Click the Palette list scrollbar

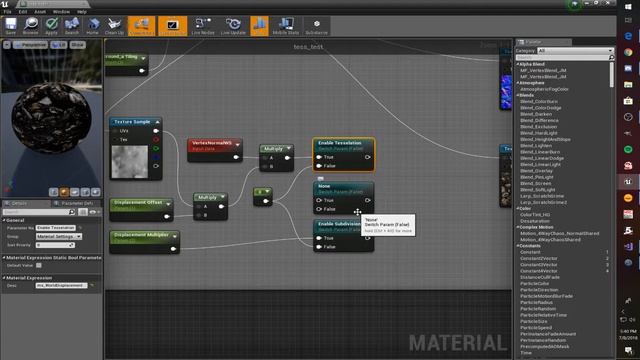point(611,75)
